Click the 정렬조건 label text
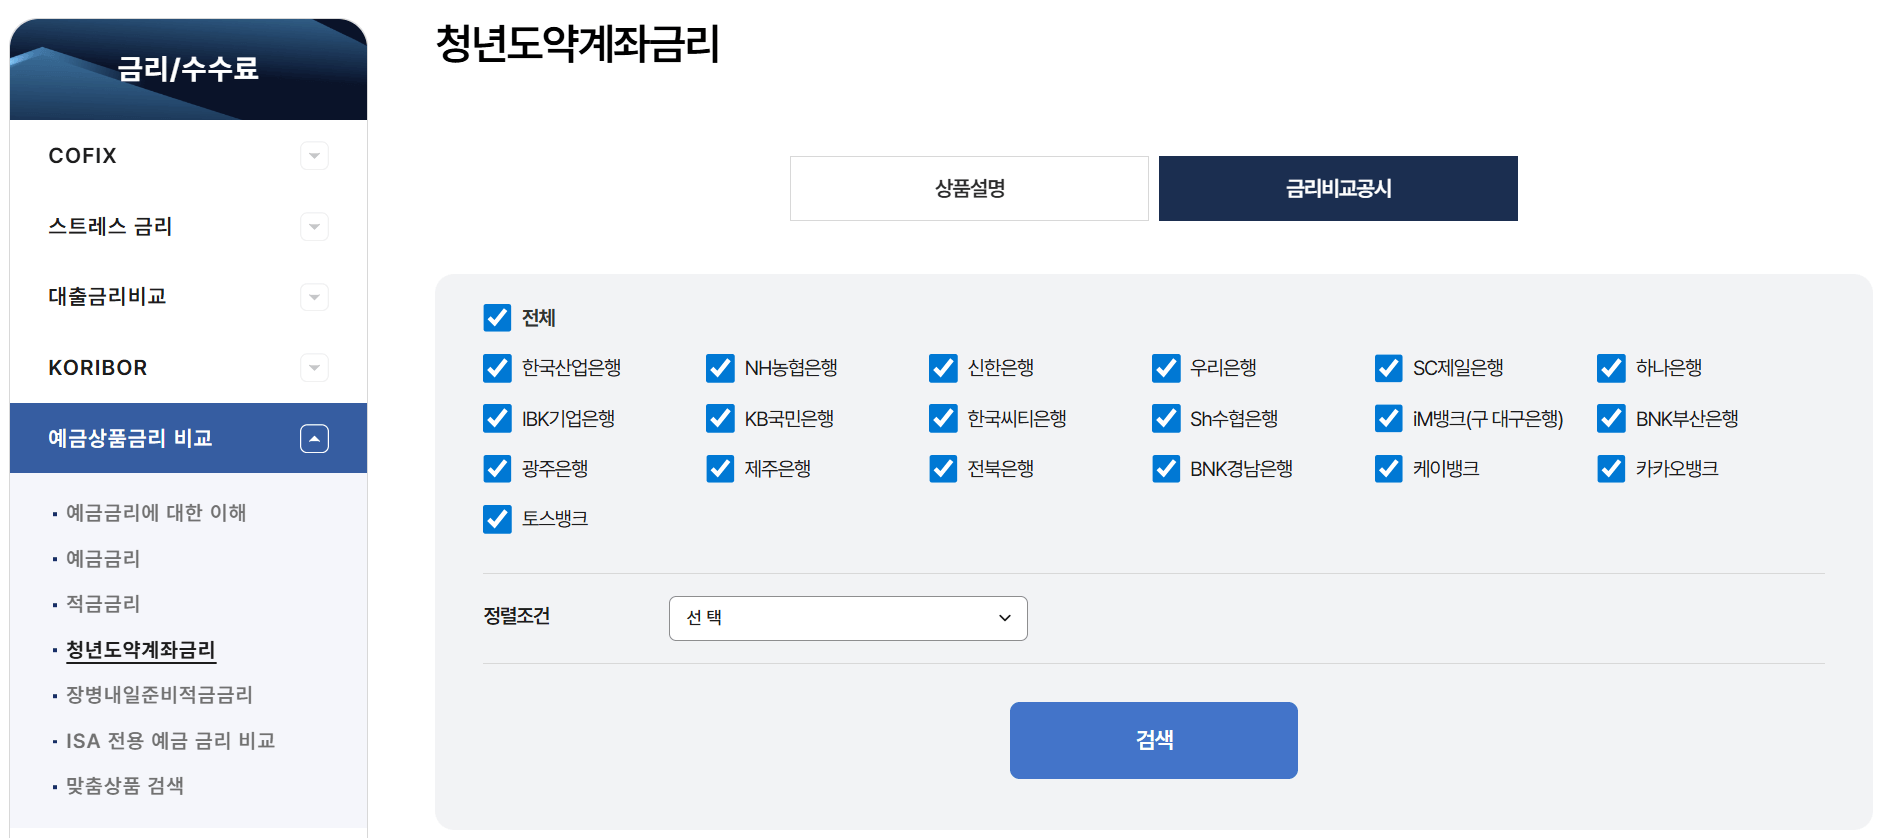This screenshot has height=838, width=1881. [517, 616]
